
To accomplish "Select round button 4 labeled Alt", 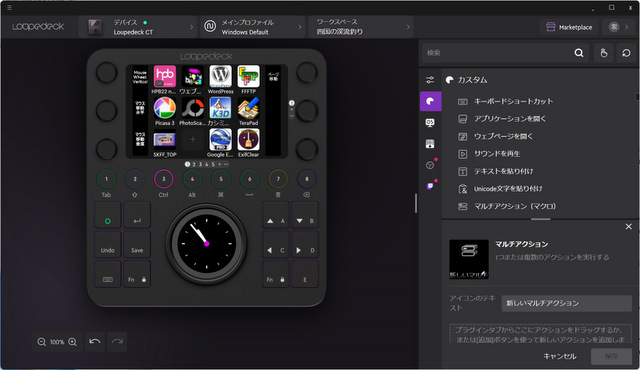I will pos(192,179).
